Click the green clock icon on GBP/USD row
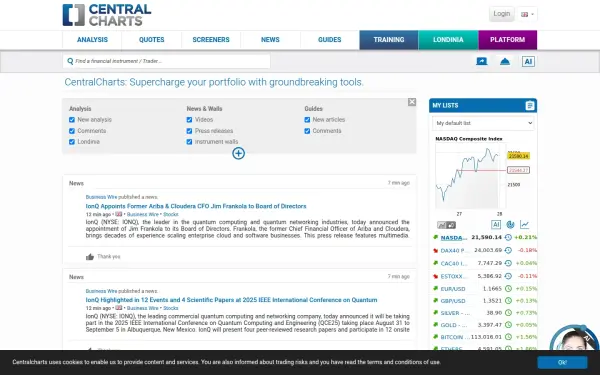 [508, 301]
